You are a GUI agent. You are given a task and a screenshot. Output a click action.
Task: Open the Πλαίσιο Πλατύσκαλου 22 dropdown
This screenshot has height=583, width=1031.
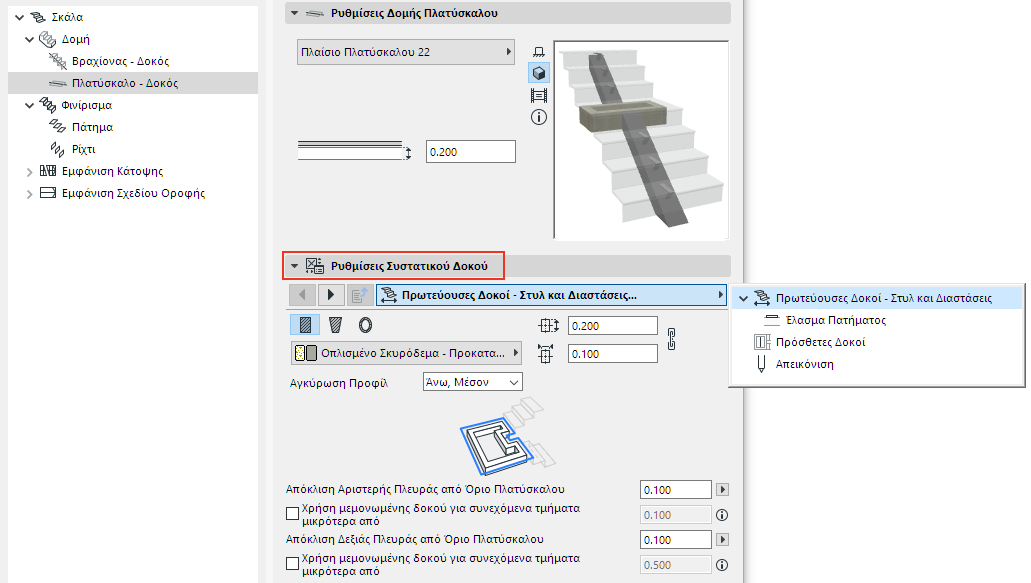pyautogui.click(x=406, y=52)
